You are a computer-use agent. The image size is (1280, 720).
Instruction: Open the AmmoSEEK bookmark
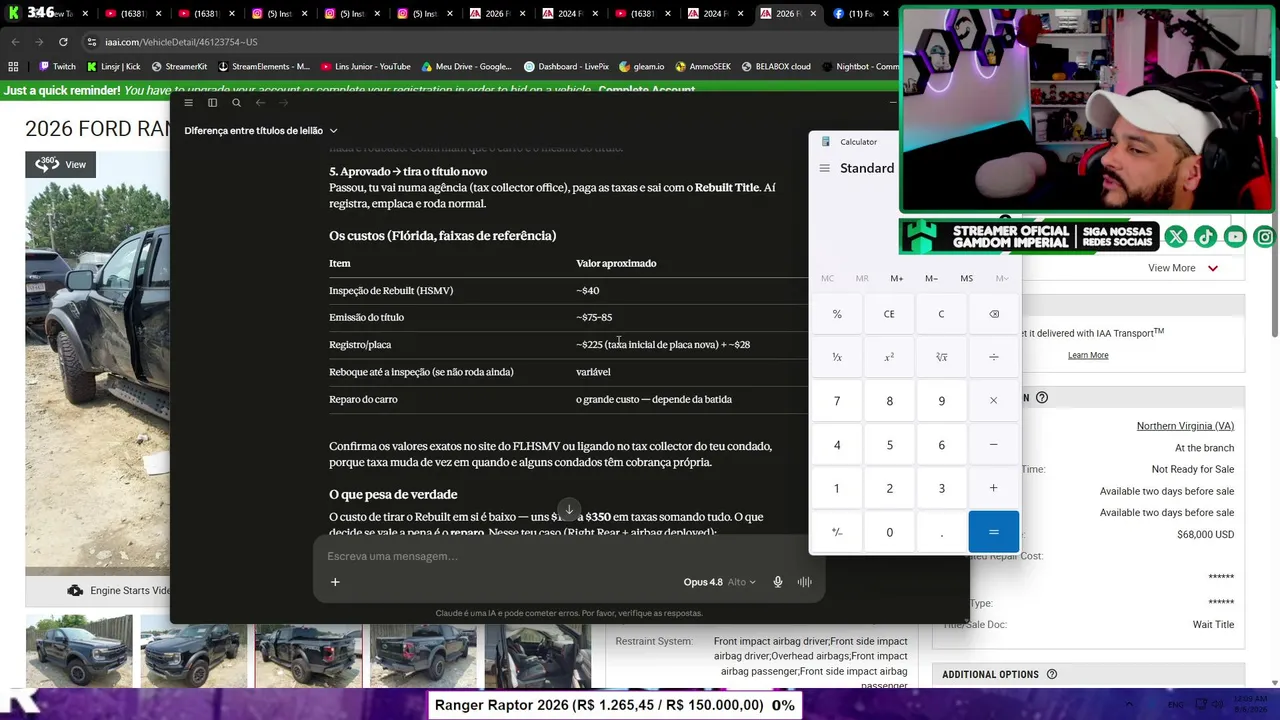tap(703, 67)
